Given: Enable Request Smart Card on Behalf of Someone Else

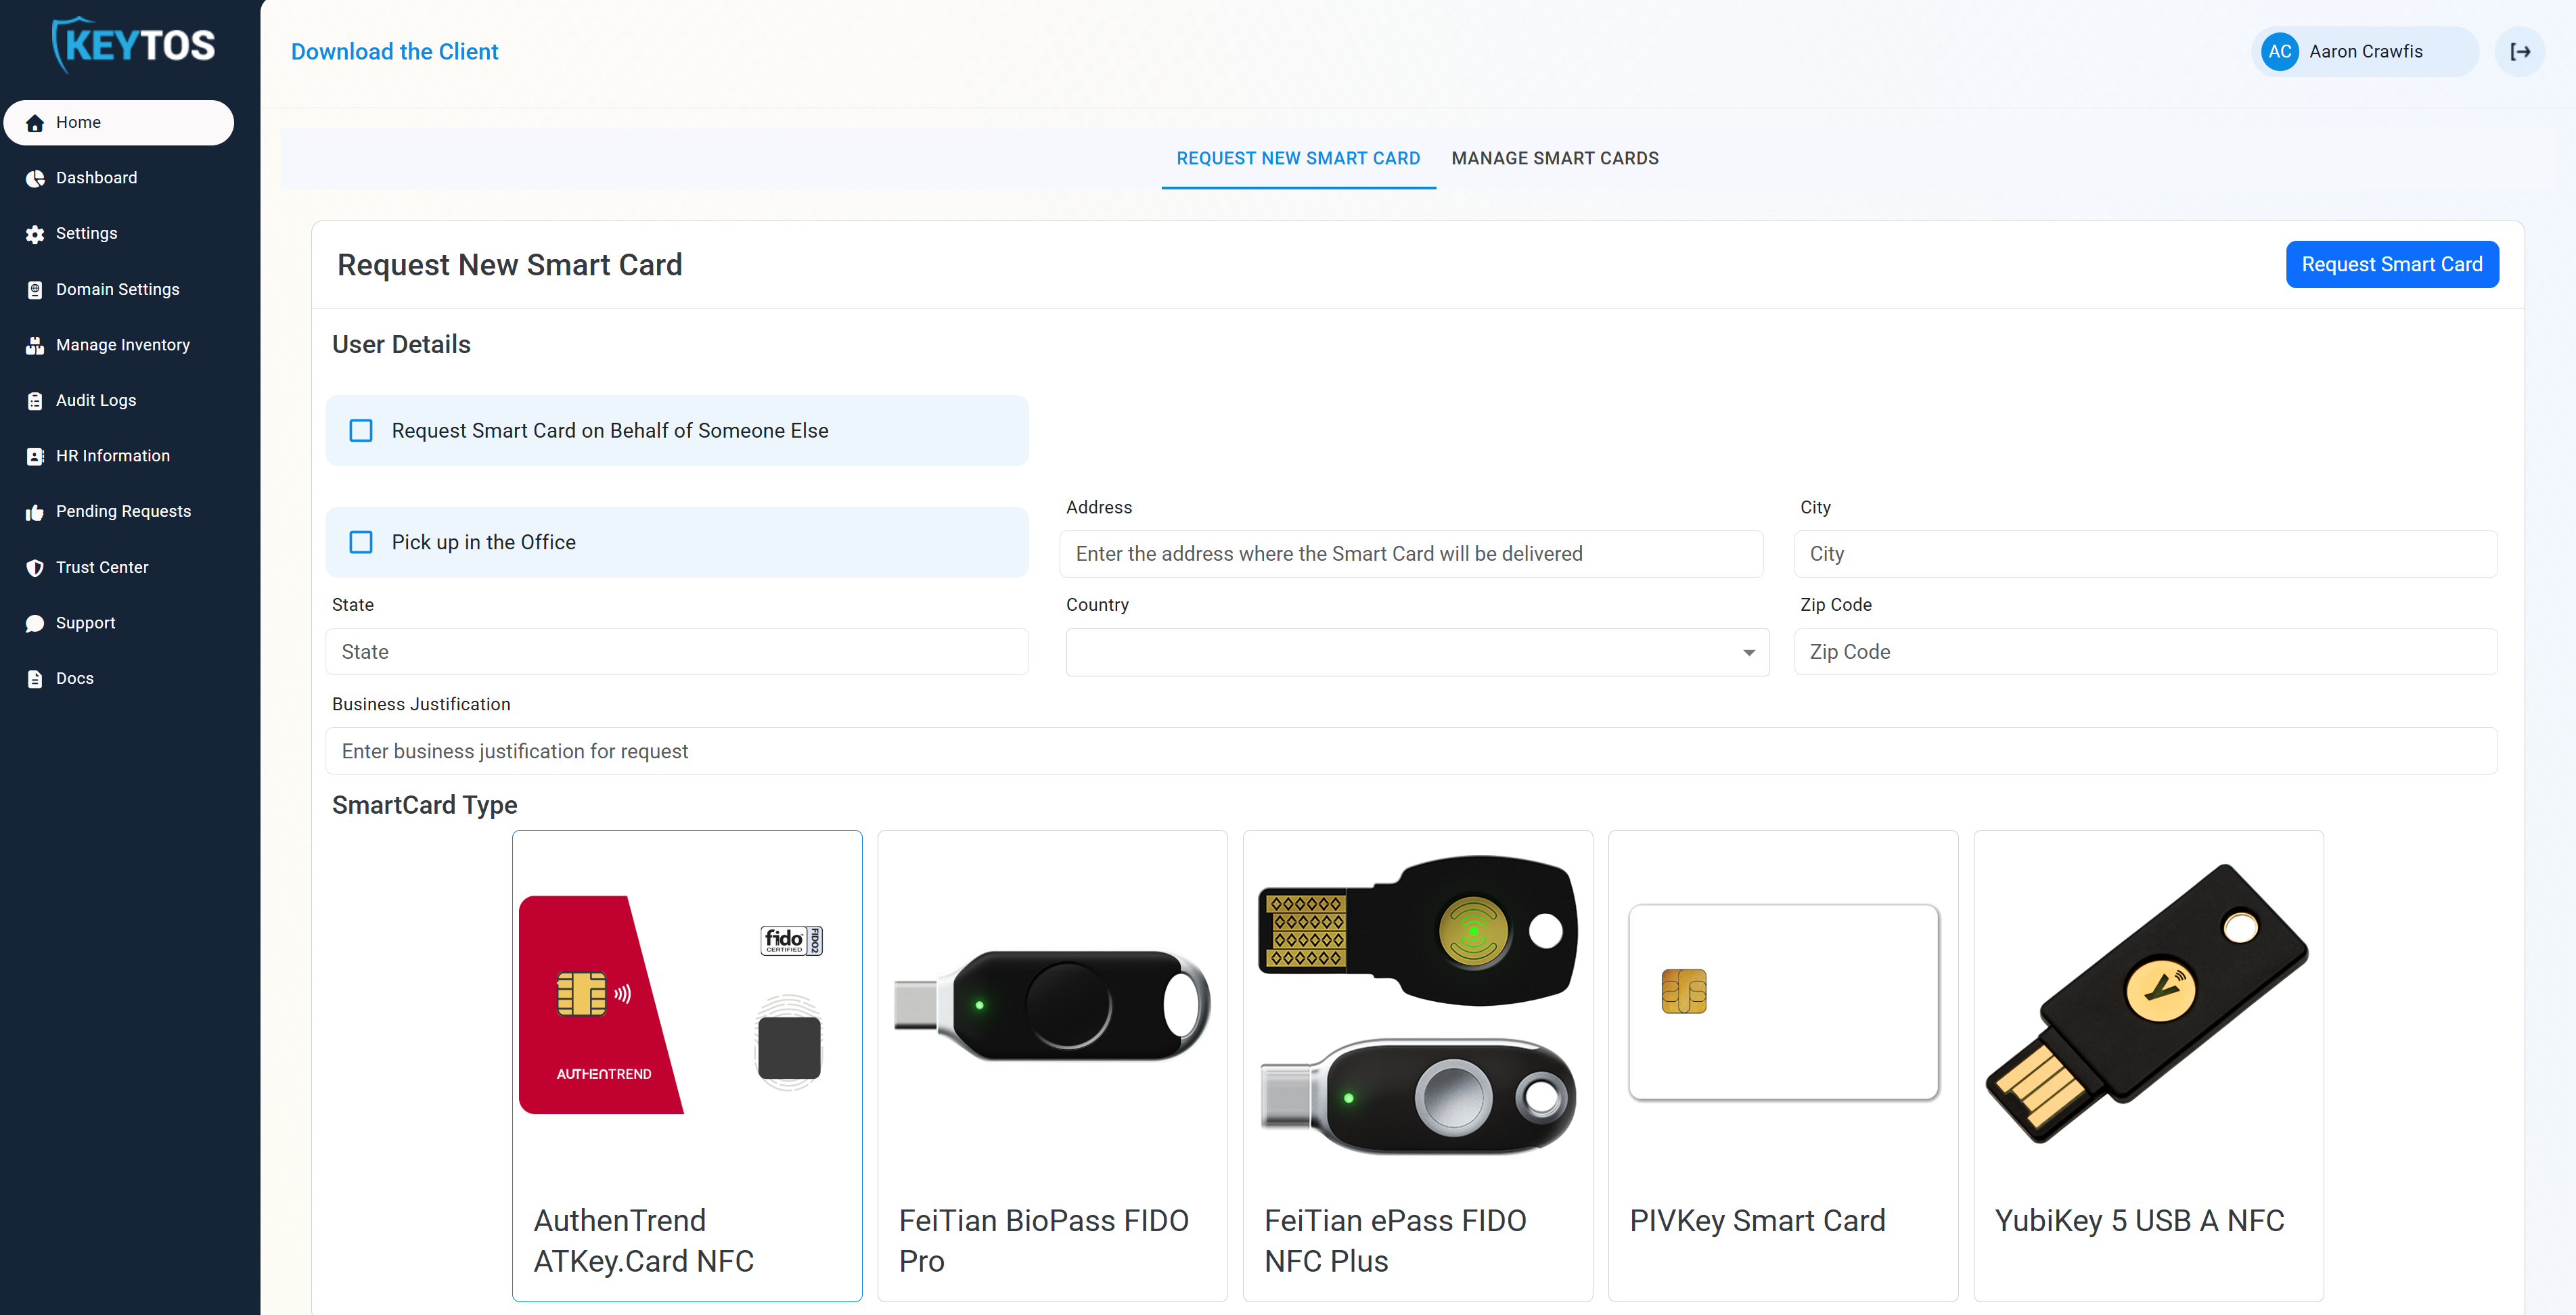Looking at the screenshot, I should pos(361,430).
